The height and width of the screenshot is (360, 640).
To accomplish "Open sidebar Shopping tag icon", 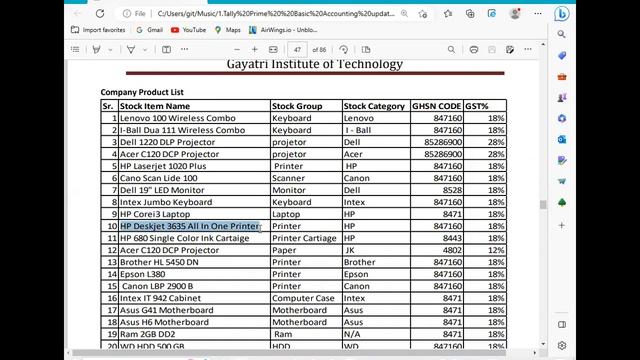I will (x=562, y=56).
